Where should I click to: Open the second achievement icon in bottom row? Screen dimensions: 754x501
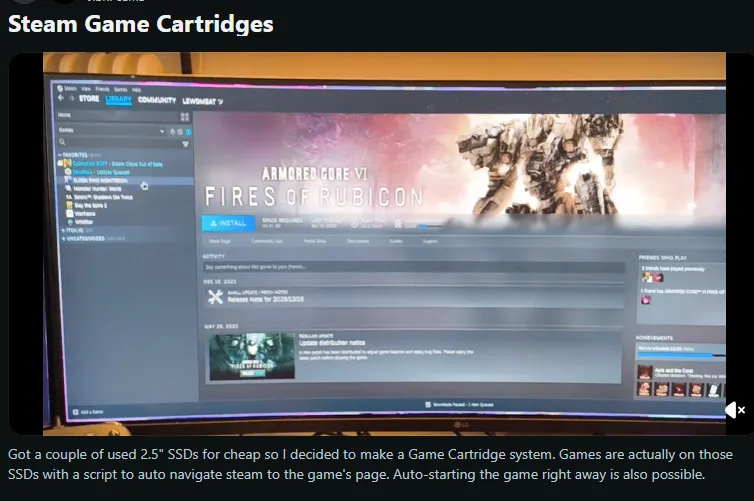click(662, 389)
